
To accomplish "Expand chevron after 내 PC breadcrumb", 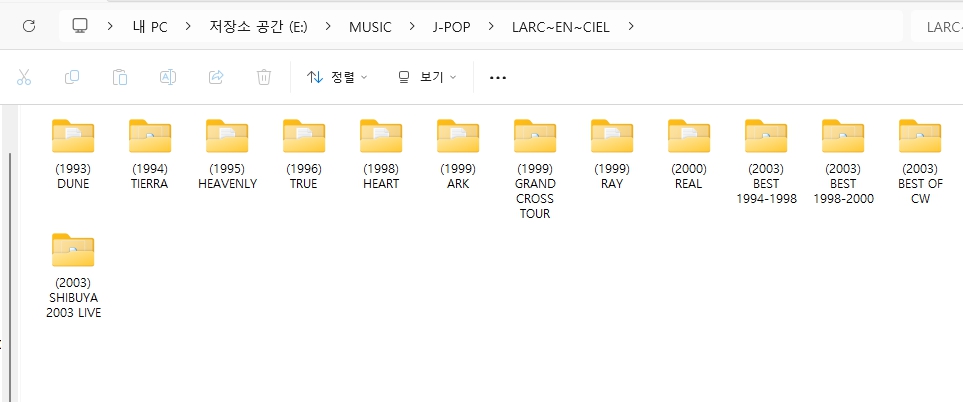I will click(x=189, y=26).
